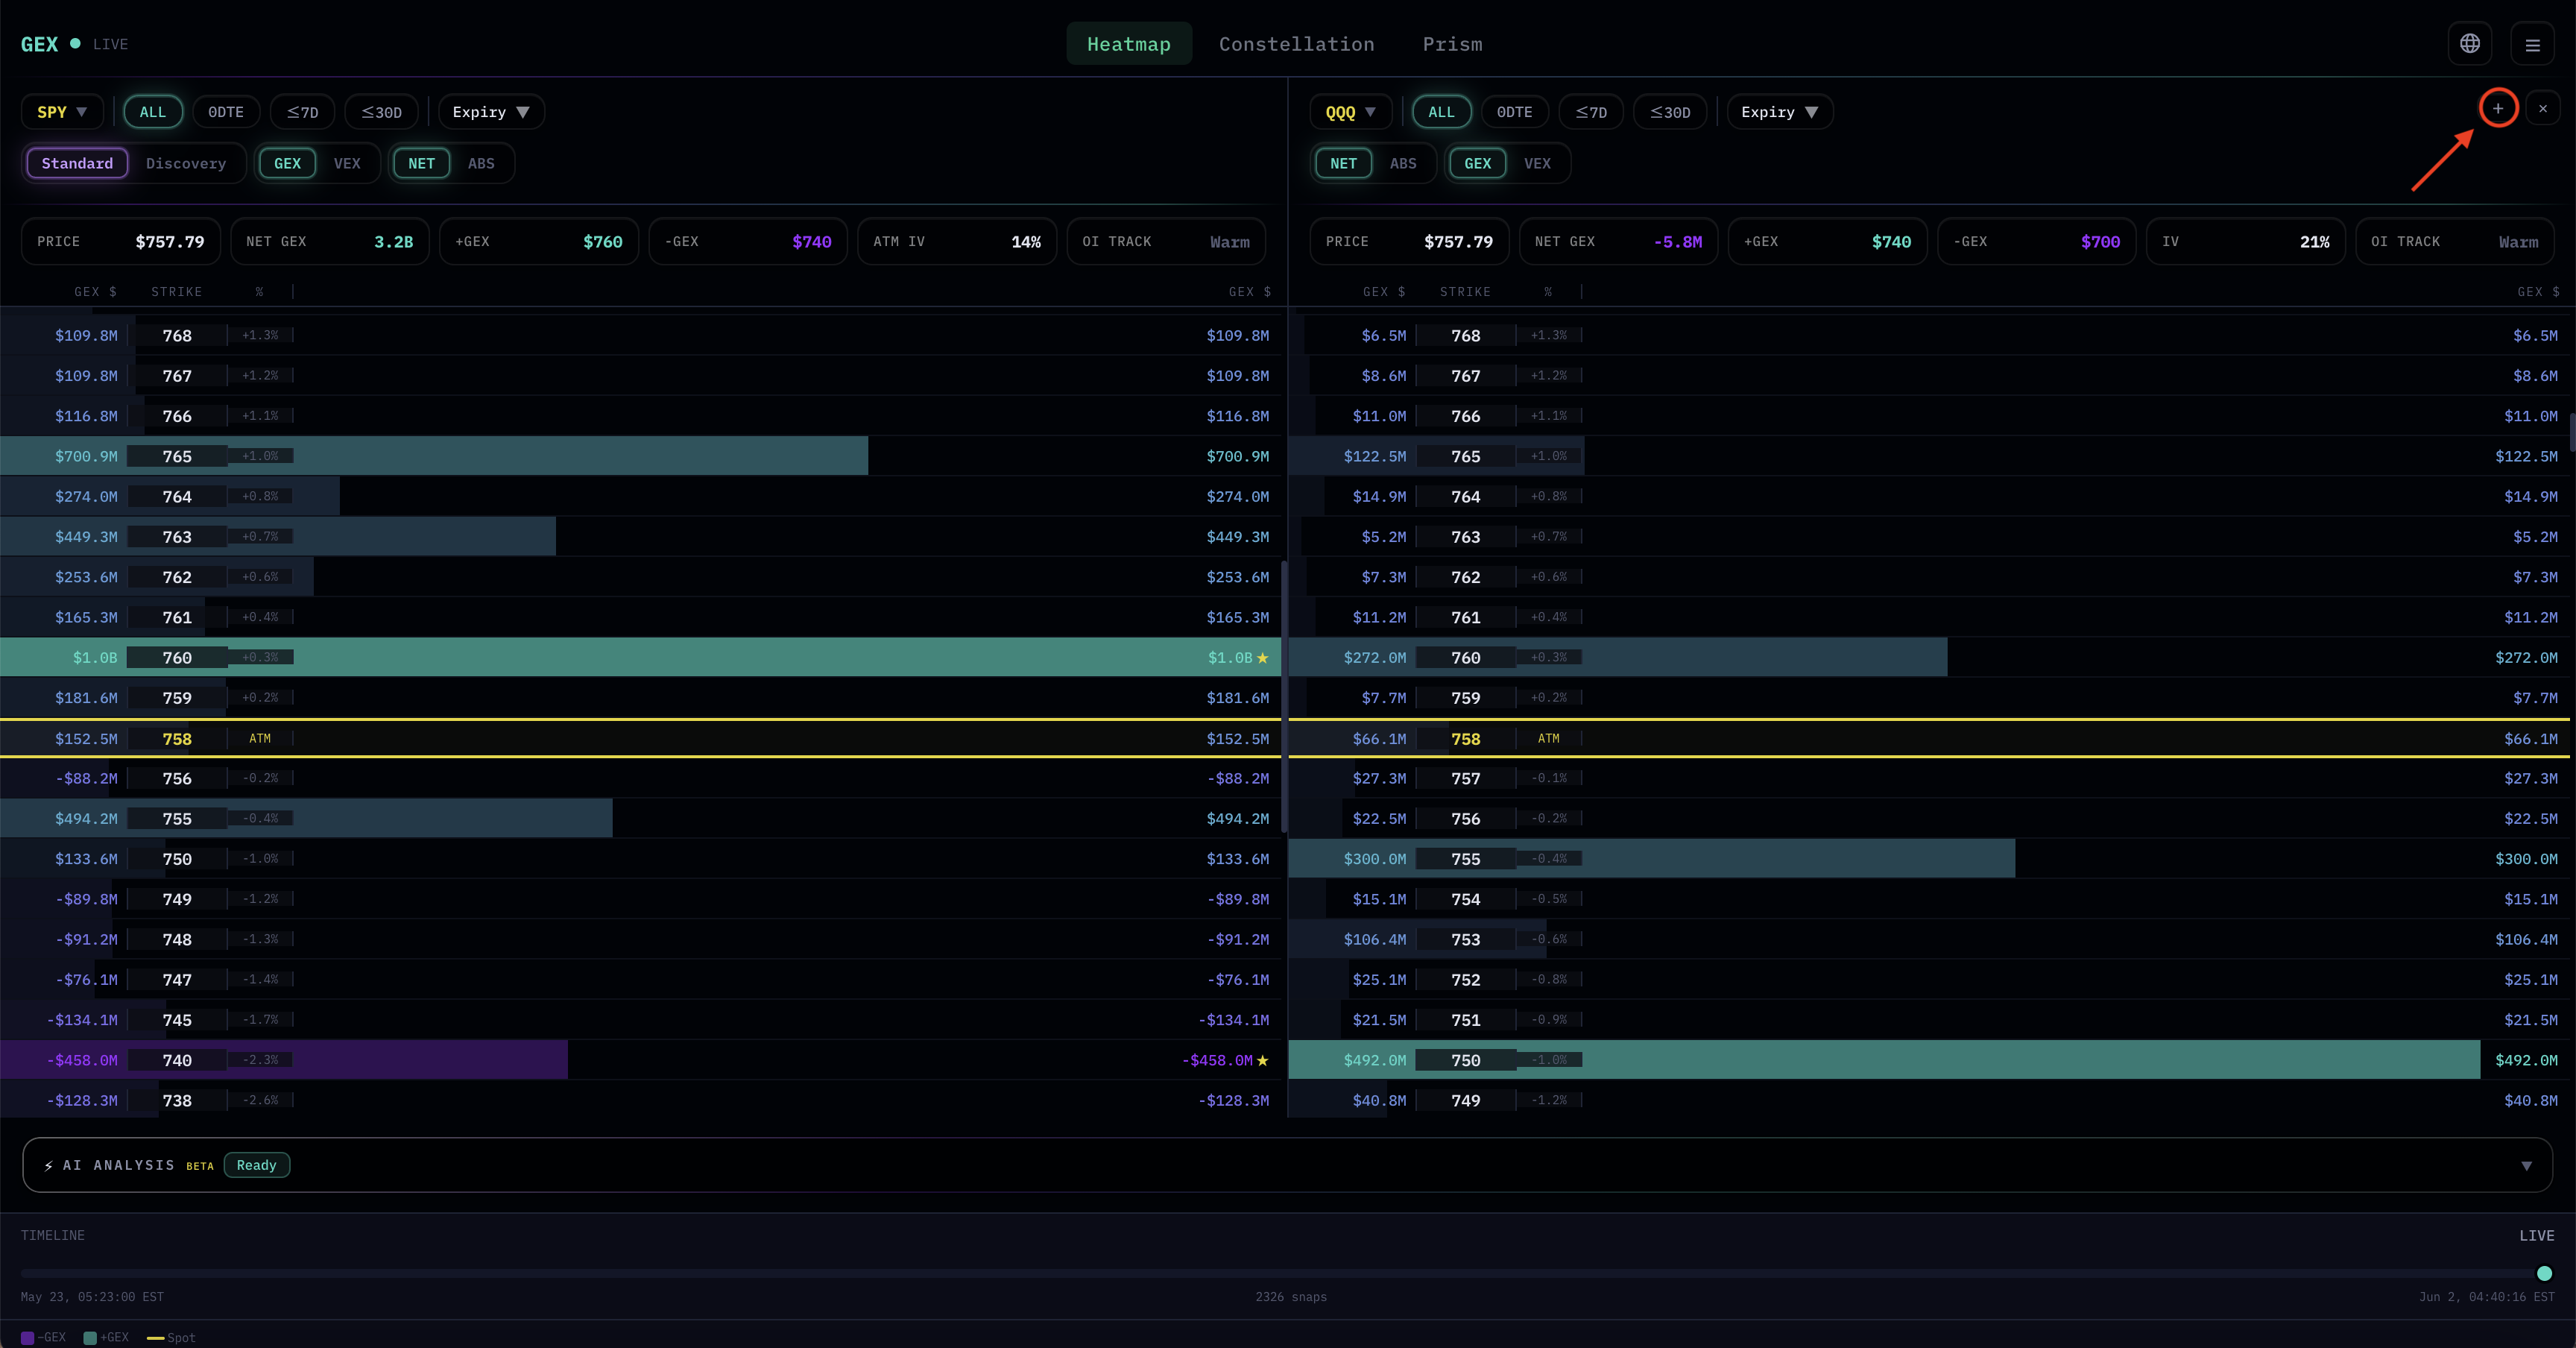Image resolution: width=2576 pixels, height=1348 pixels.
Task: Select ALL expiry filter in QQQ panel
Action: [1441, 112]
